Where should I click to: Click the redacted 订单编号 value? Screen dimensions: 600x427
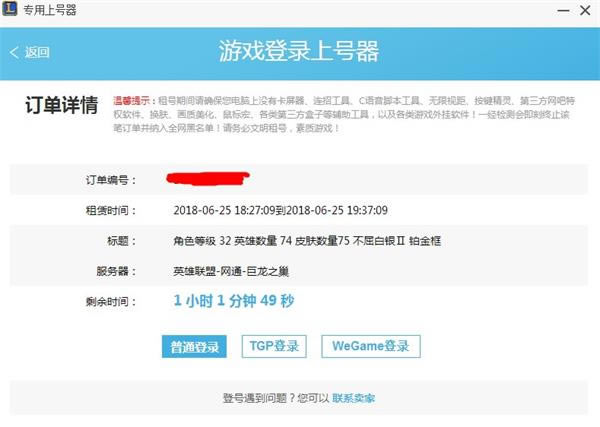(208, 179)
